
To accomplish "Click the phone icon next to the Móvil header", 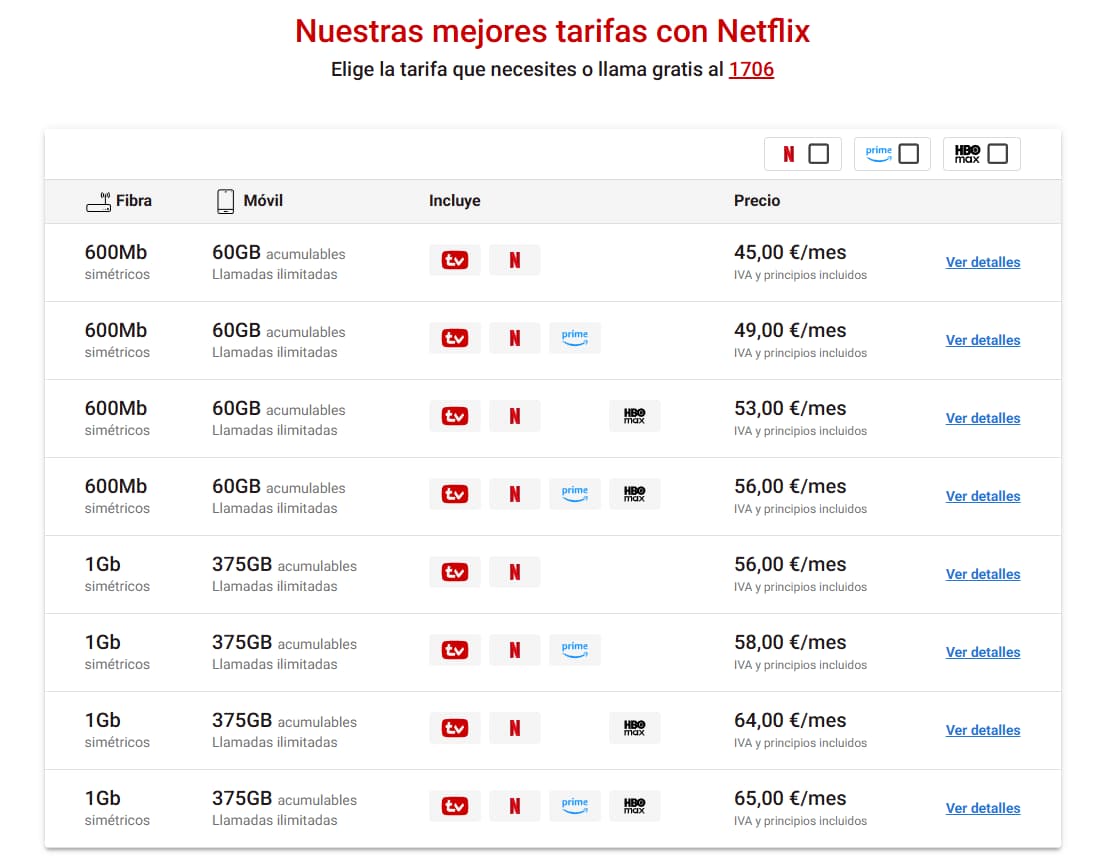I will click(x=225, y=200).
